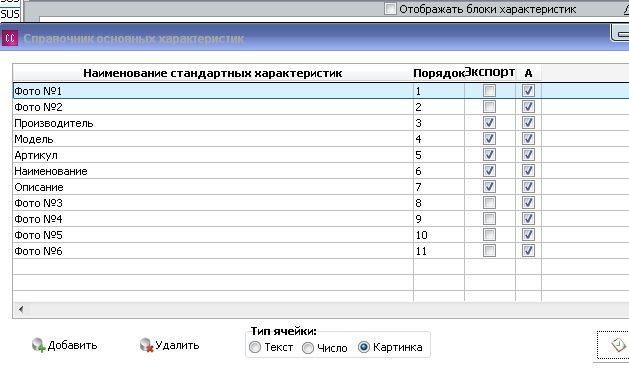This screenshot has height=369, width=629.
Task: Select the Фото №5 row name
Action: tap(38, 235)
